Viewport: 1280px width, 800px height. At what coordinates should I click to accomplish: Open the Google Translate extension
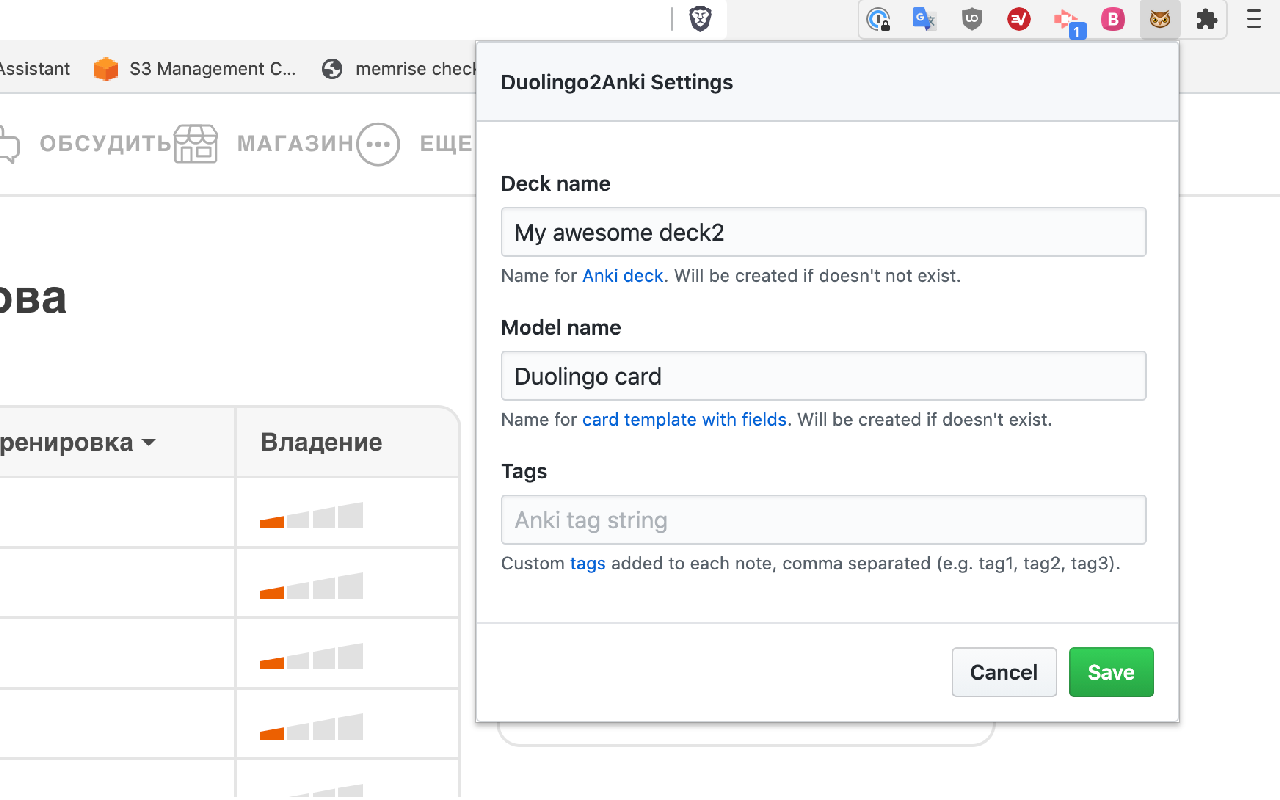click(x=925, y=19)
